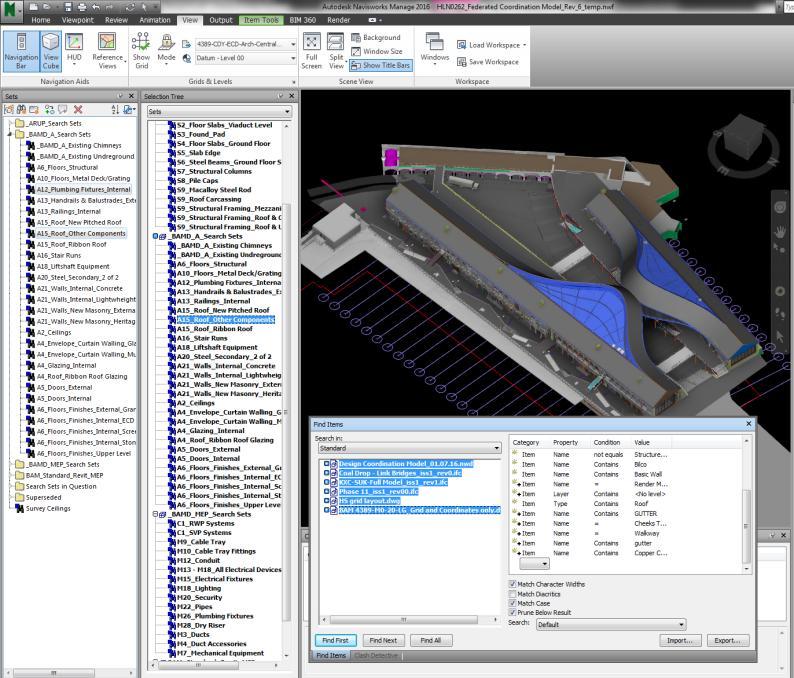Open the Navisworks application menu
Viewport: 794px width, 678px height.
click(11, 10)
